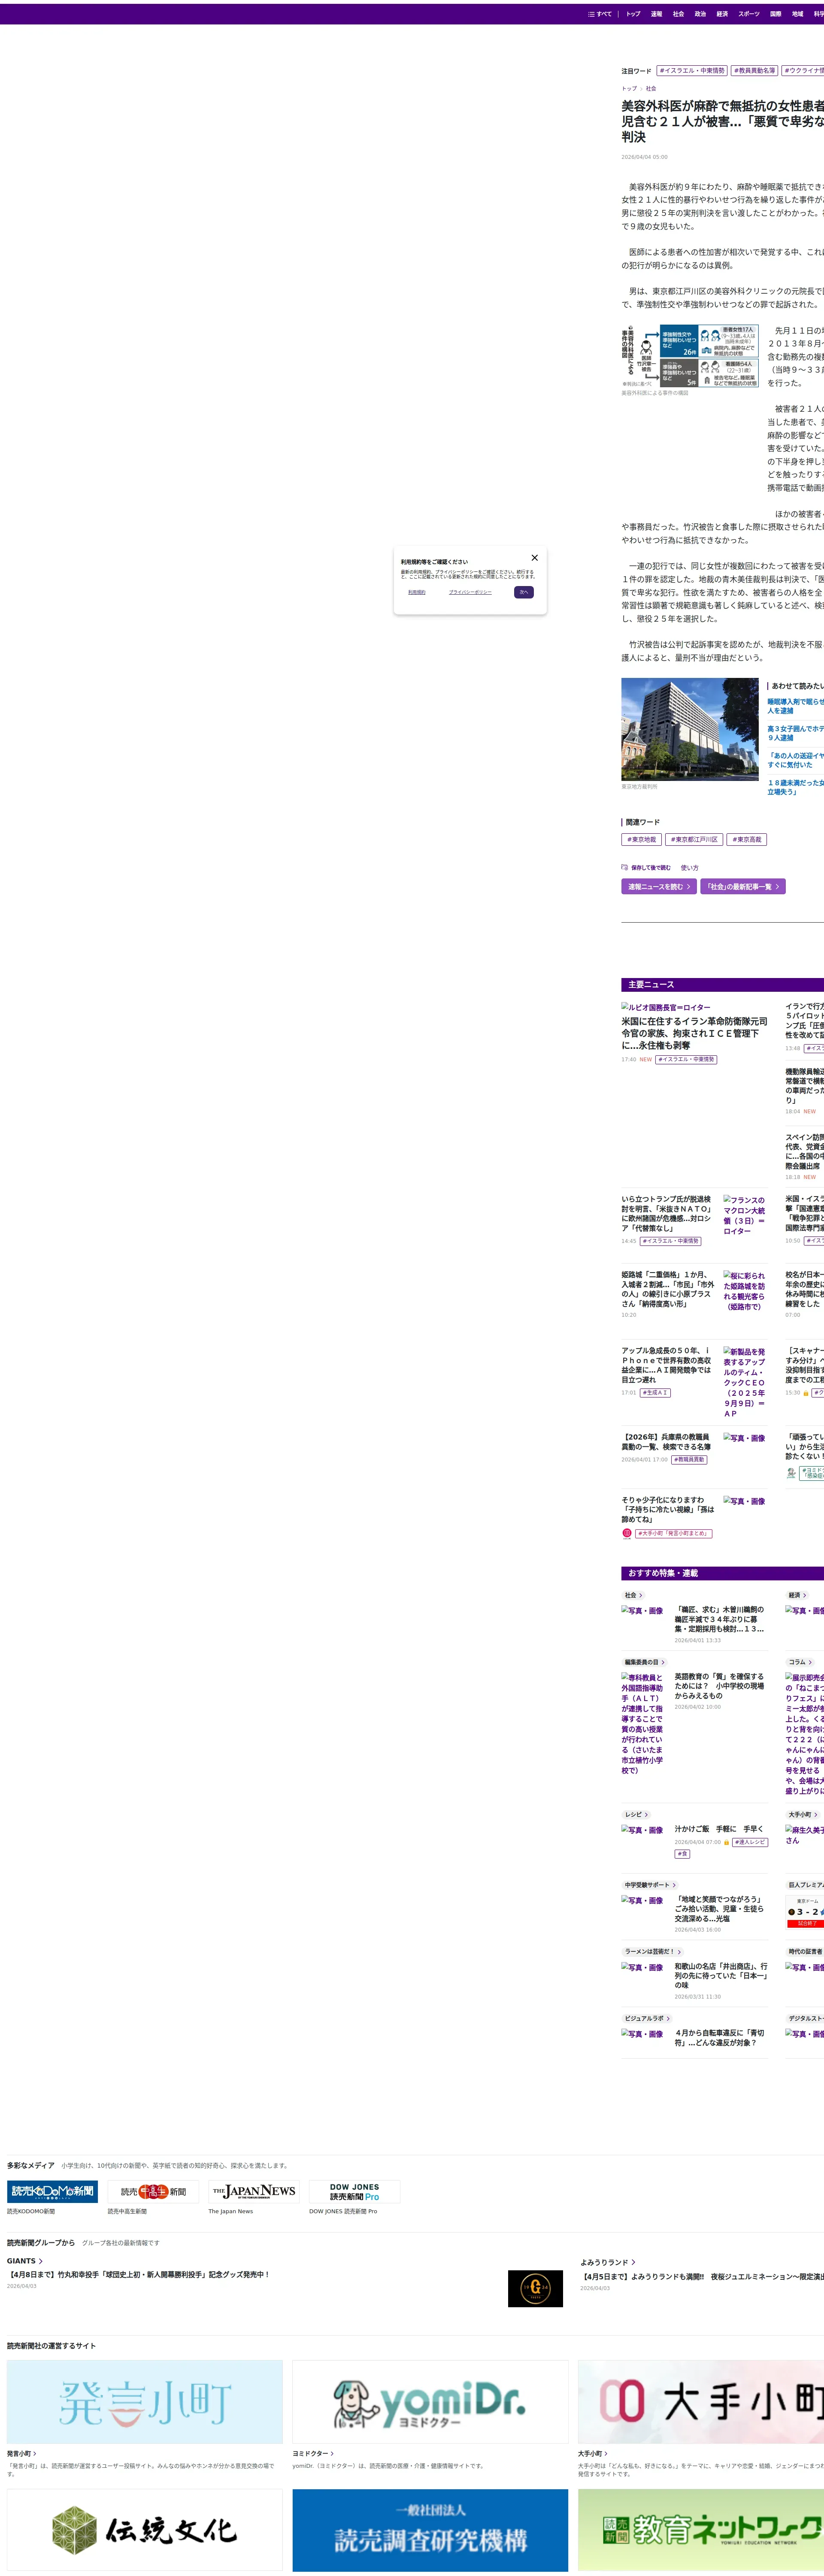This screenshot has width=824, height=2576.
Task: Open the 汁かけご飯 手軽に 手早く article
Action: pos(719,1829)
